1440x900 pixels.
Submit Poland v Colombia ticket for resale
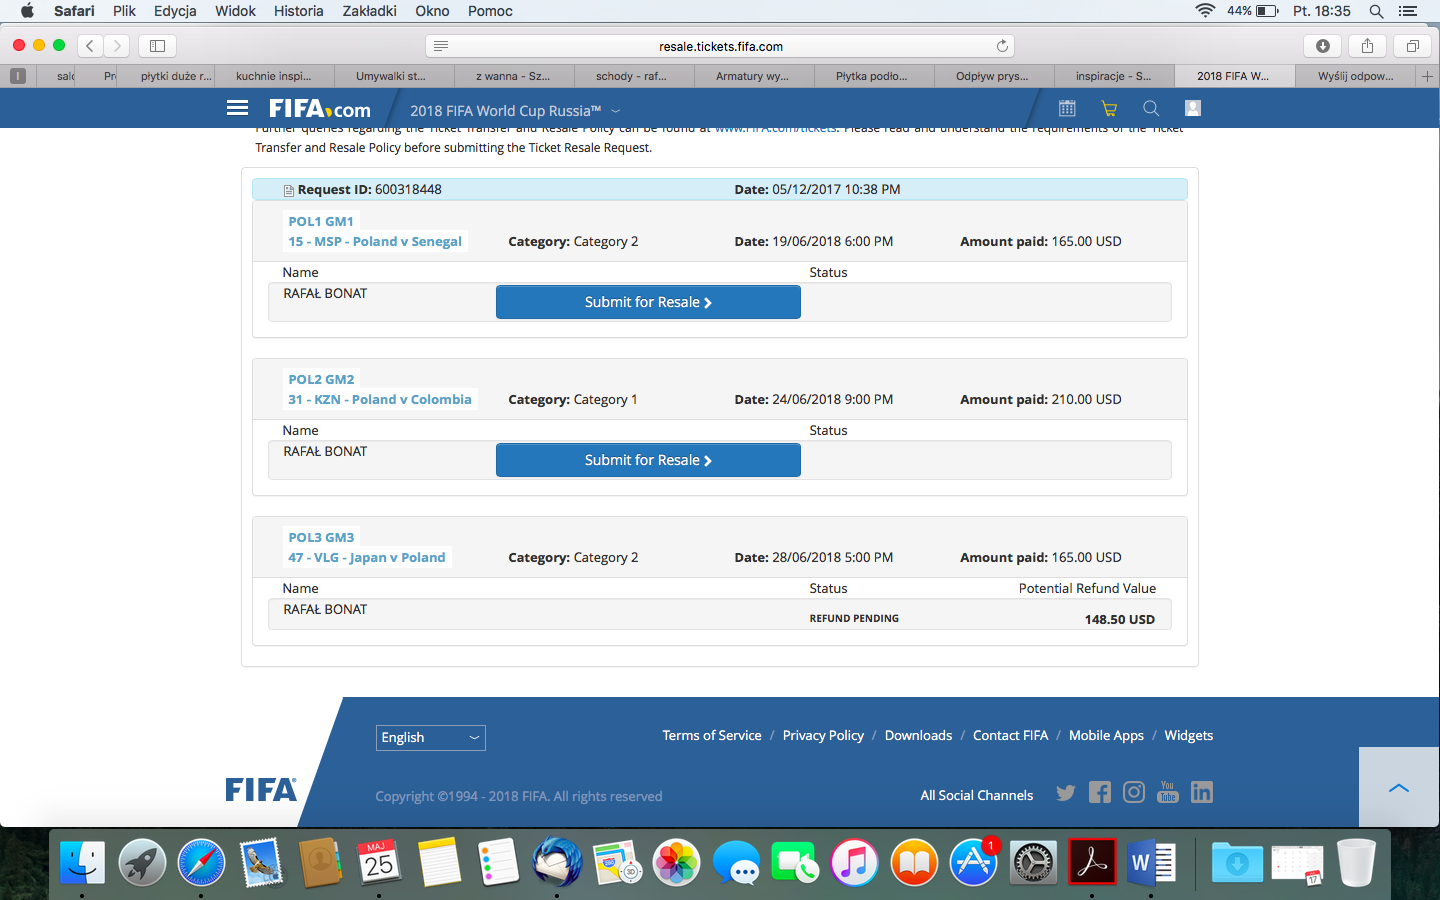[x=648, y=460]
